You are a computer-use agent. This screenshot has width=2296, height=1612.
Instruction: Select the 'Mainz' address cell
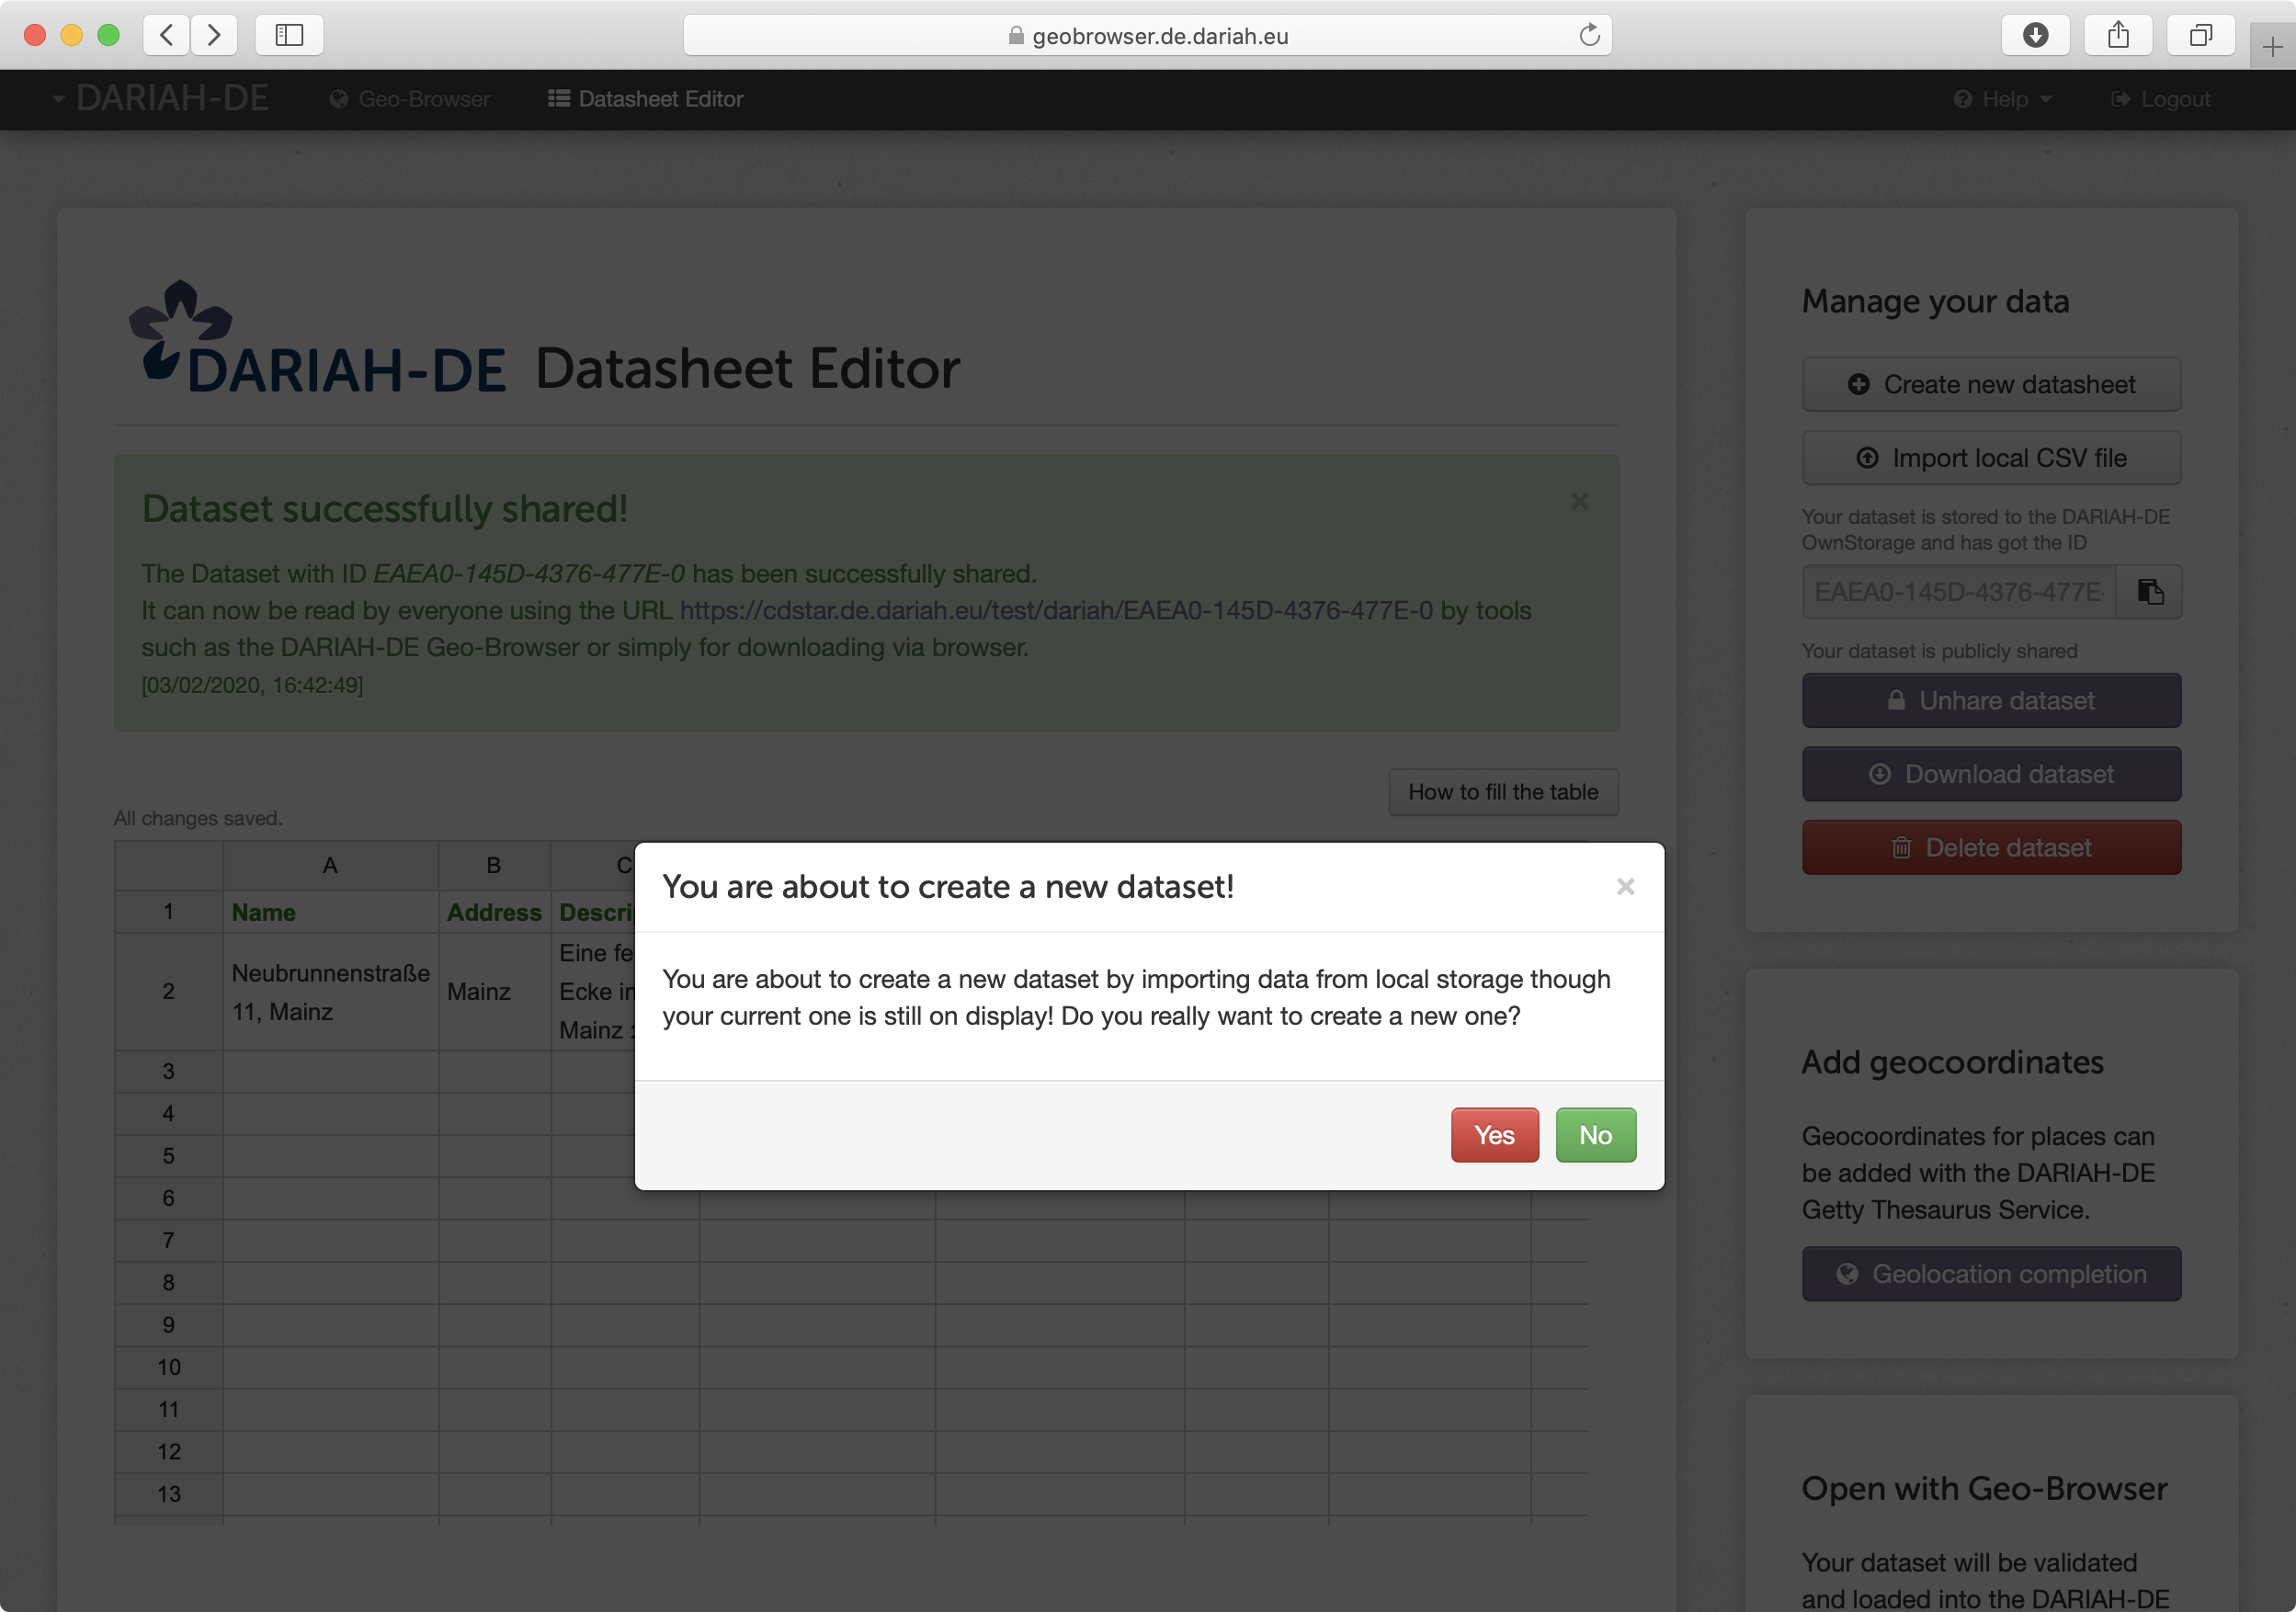coord(494,992)
